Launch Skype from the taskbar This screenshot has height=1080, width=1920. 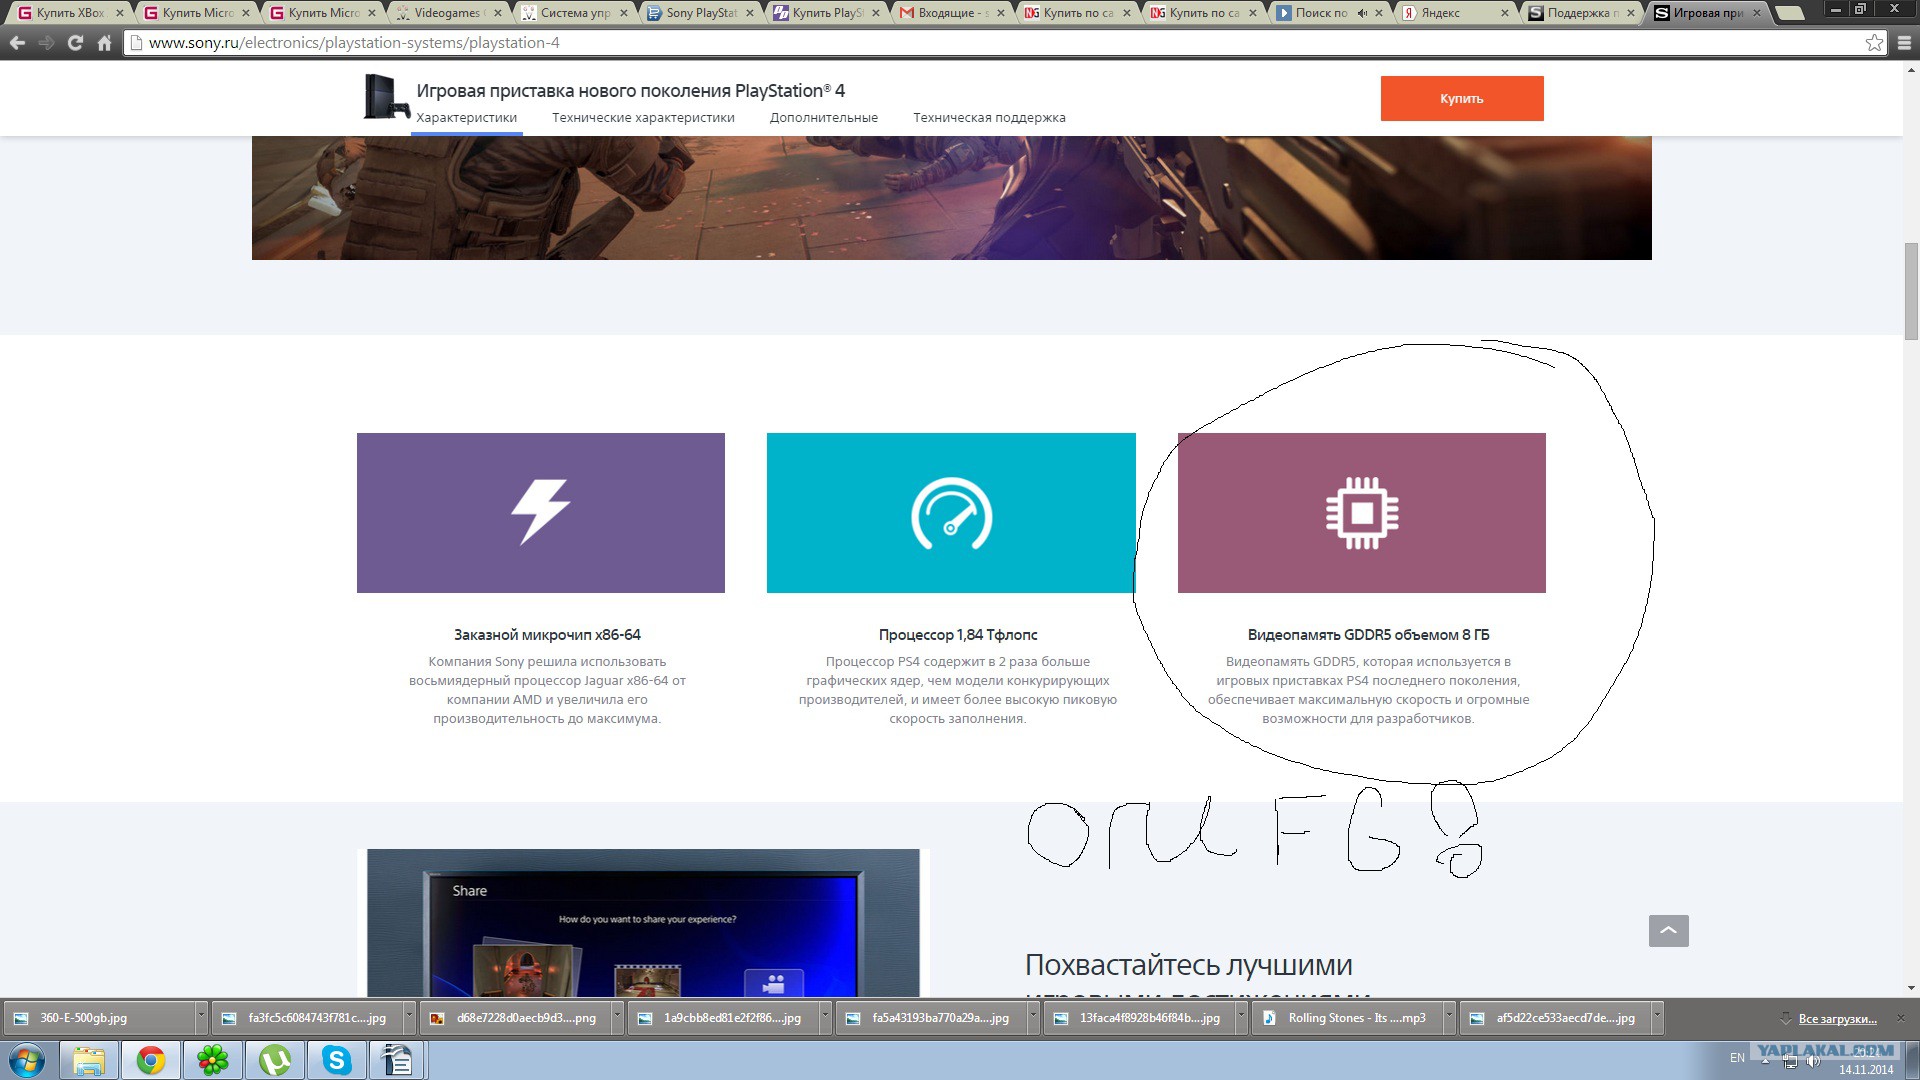[337, 1060]
